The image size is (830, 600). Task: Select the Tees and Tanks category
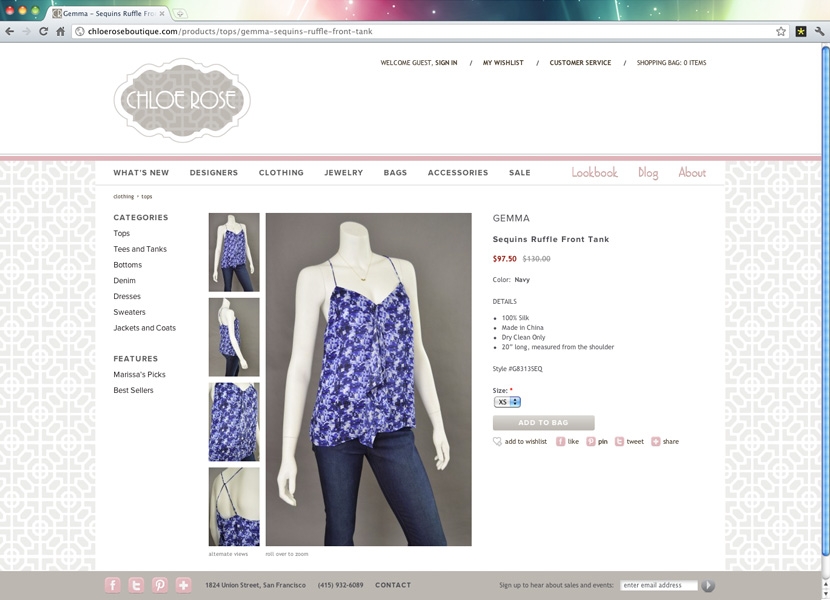tap(140, 249)
